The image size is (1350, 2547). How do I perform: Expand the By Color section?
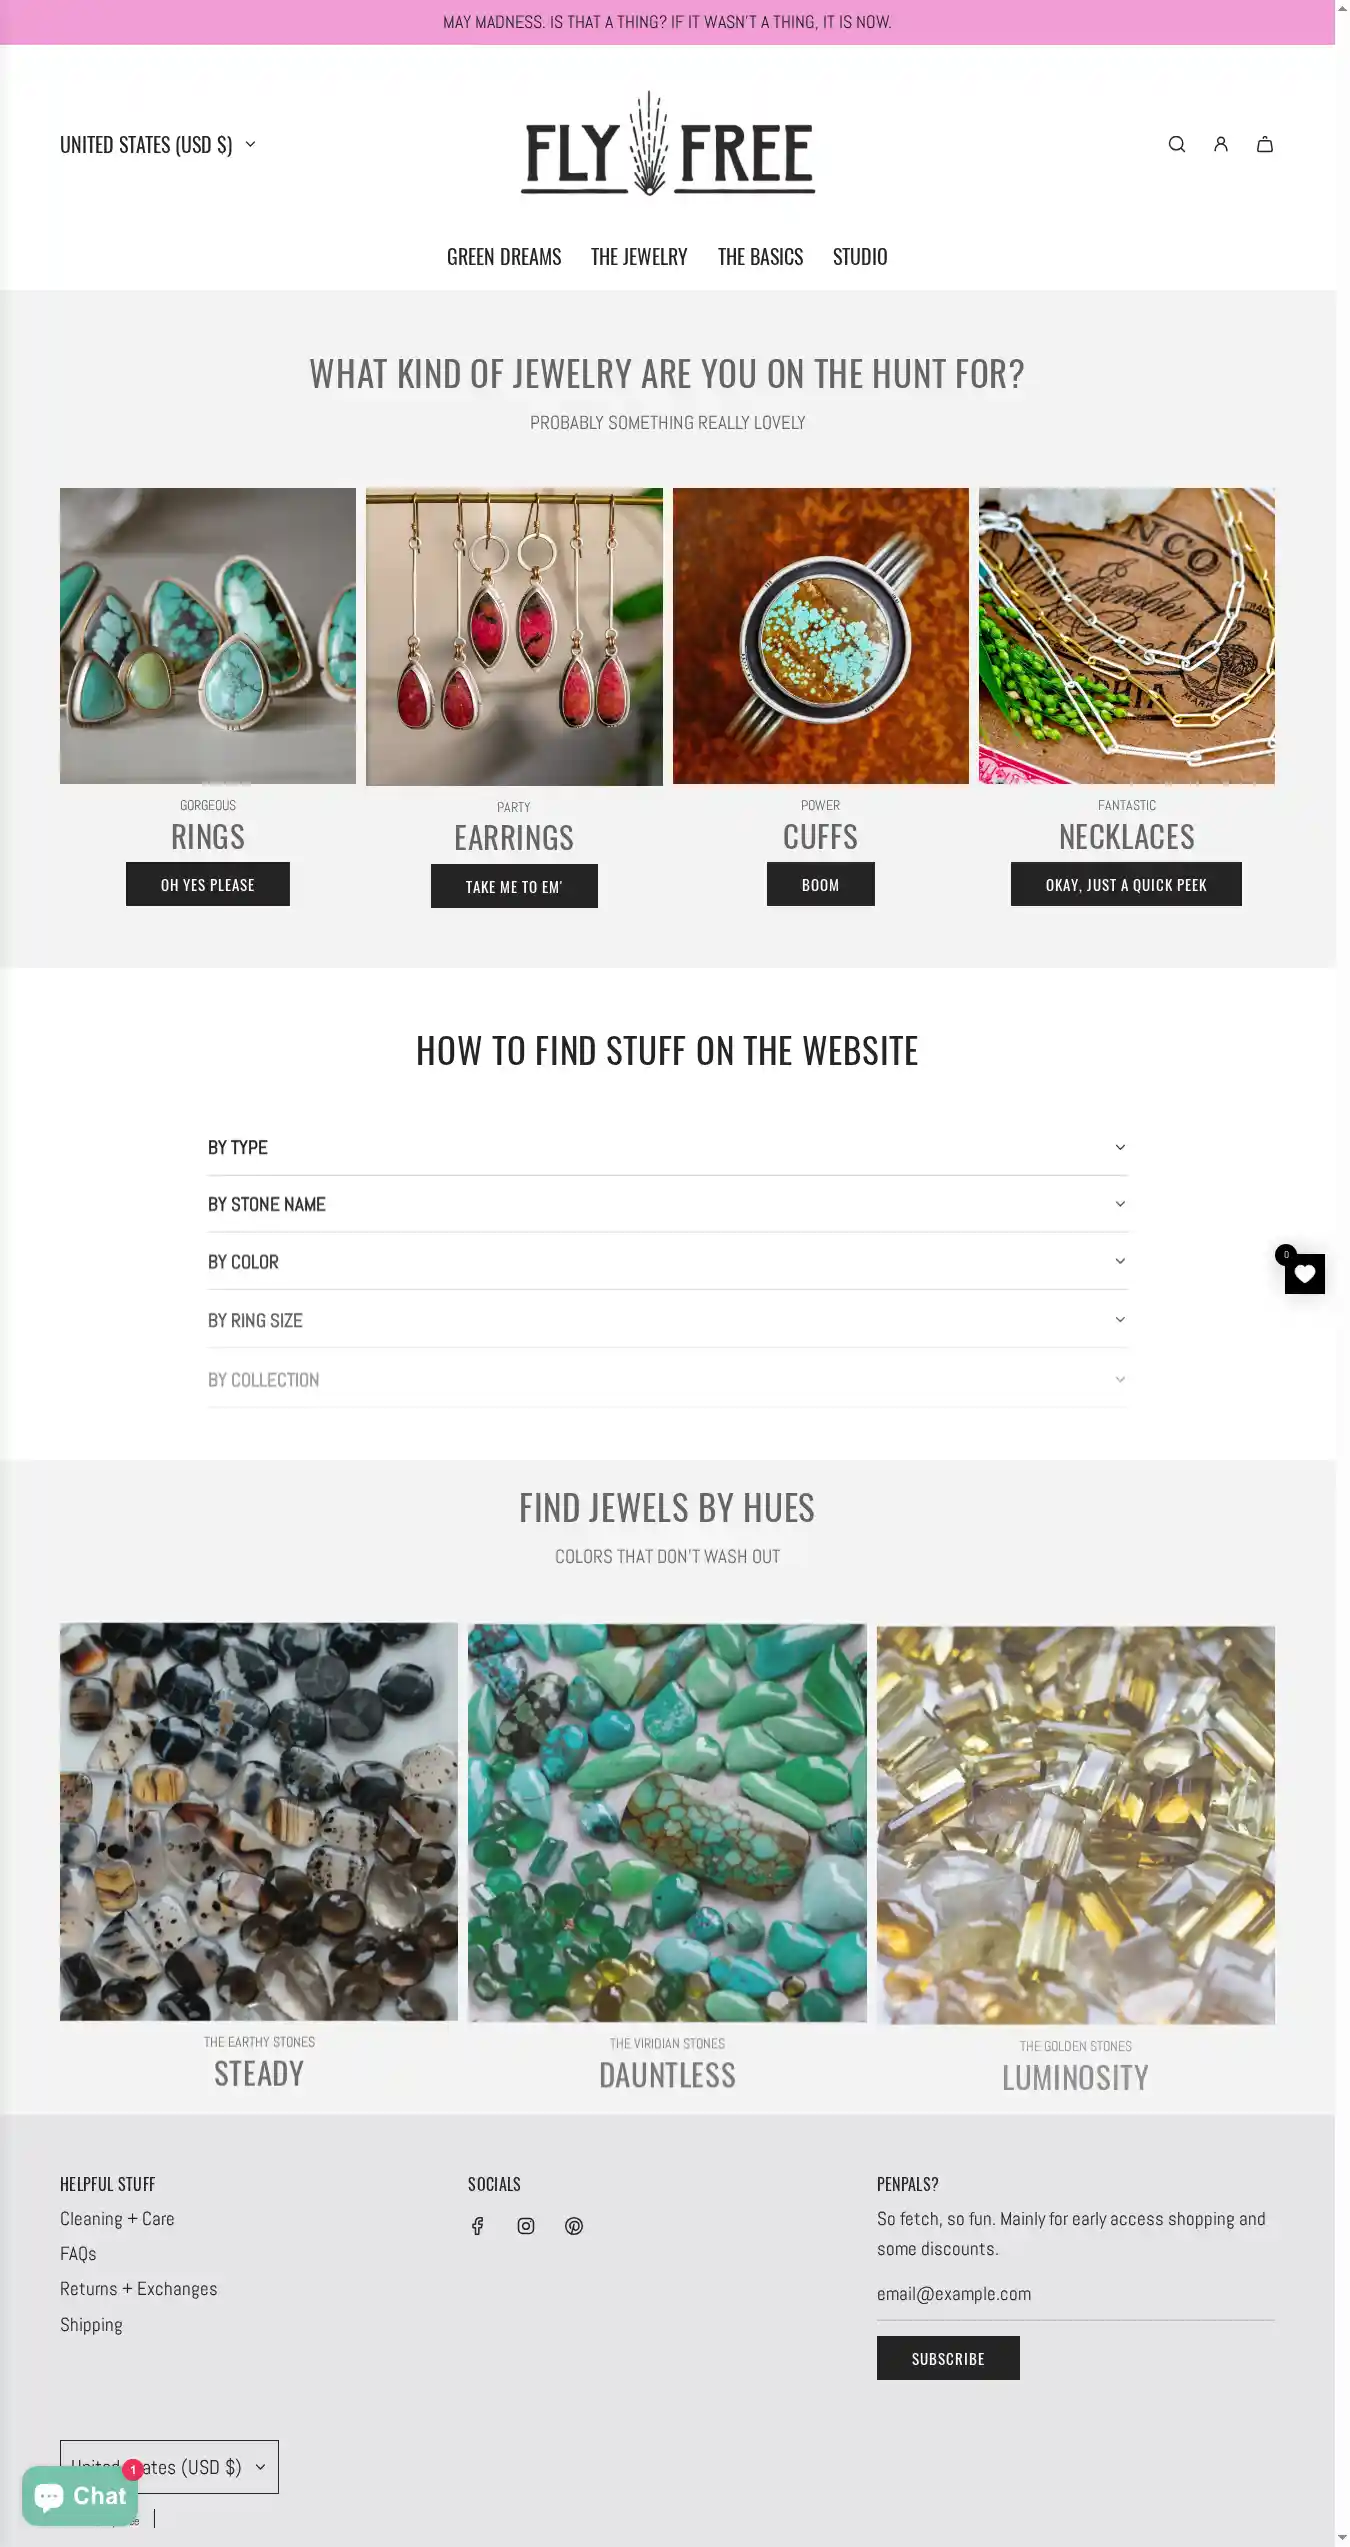[667, 1261]
